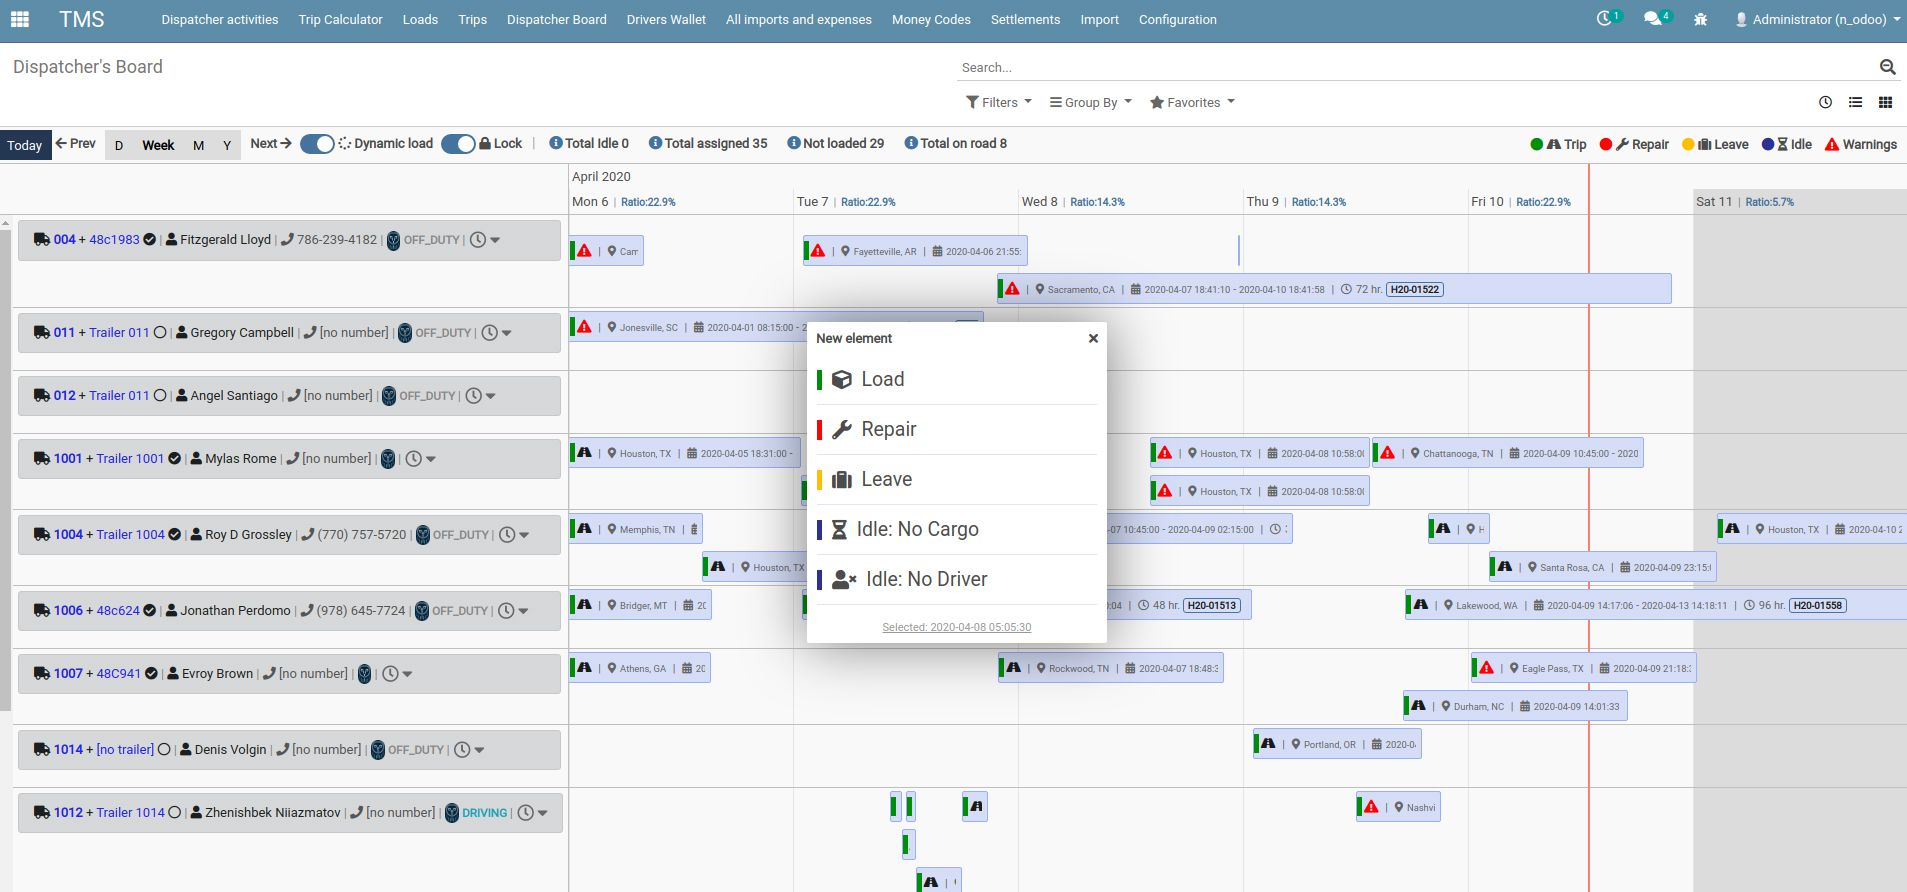
Task: Close the New element popup
Action: tap(1093, 338)
